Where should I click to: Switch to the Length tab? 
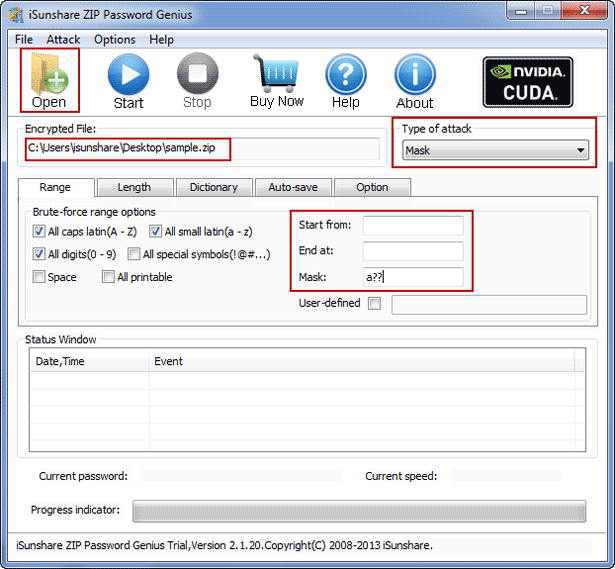(x=135, y=187)
